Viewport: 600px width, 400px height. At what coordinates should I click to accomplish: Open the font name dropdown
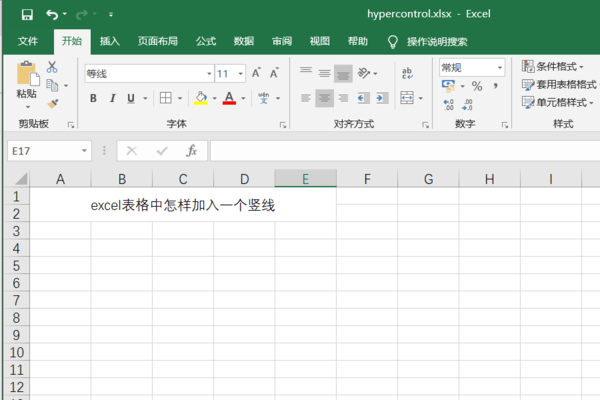[209, 73]
